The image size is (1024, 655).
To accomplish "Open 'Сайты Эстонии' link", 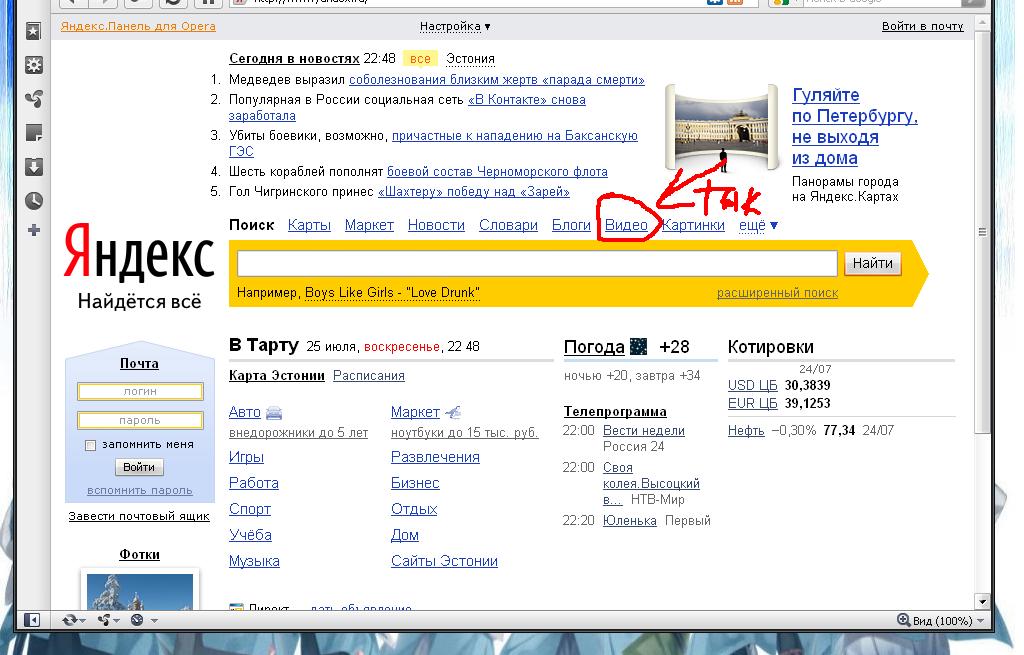I will pos(444,561).
